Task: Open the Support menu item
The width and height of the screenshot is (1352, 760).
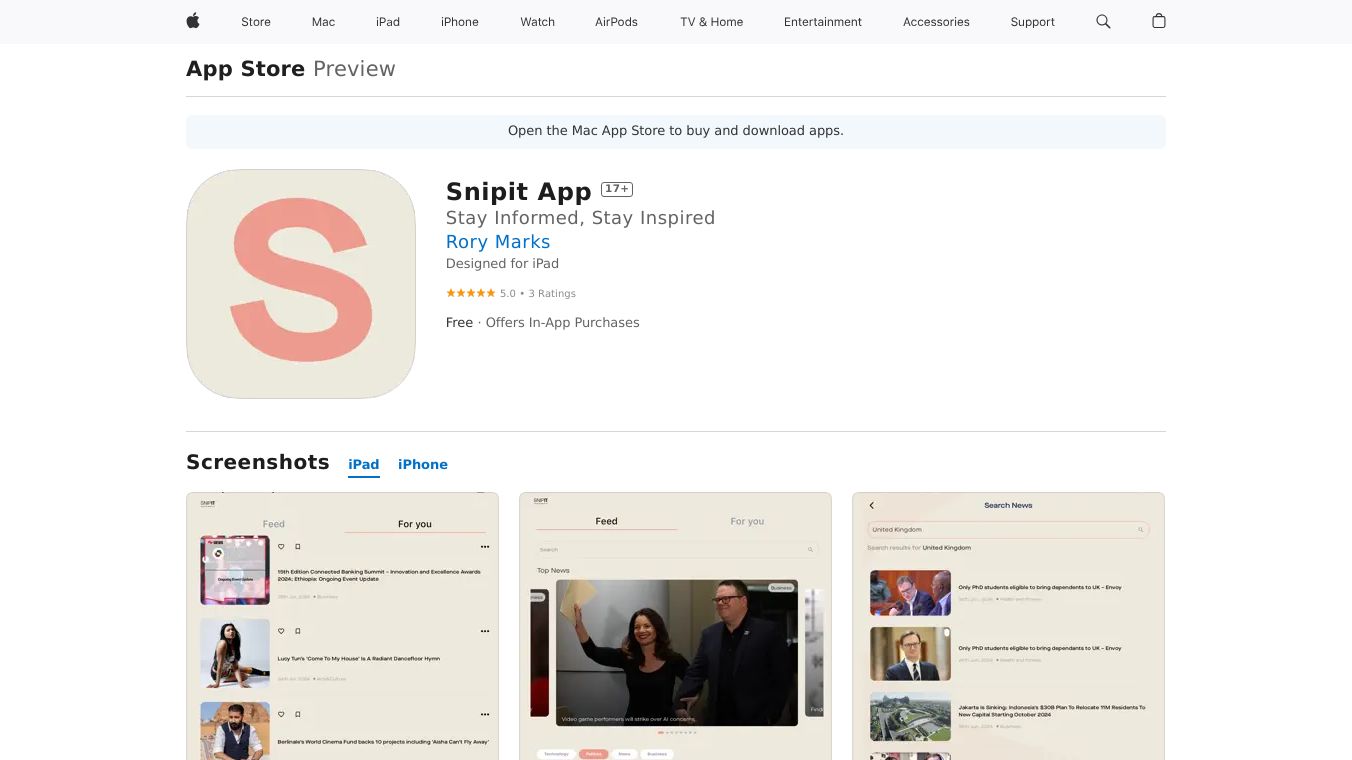Action: point(1033,22)
